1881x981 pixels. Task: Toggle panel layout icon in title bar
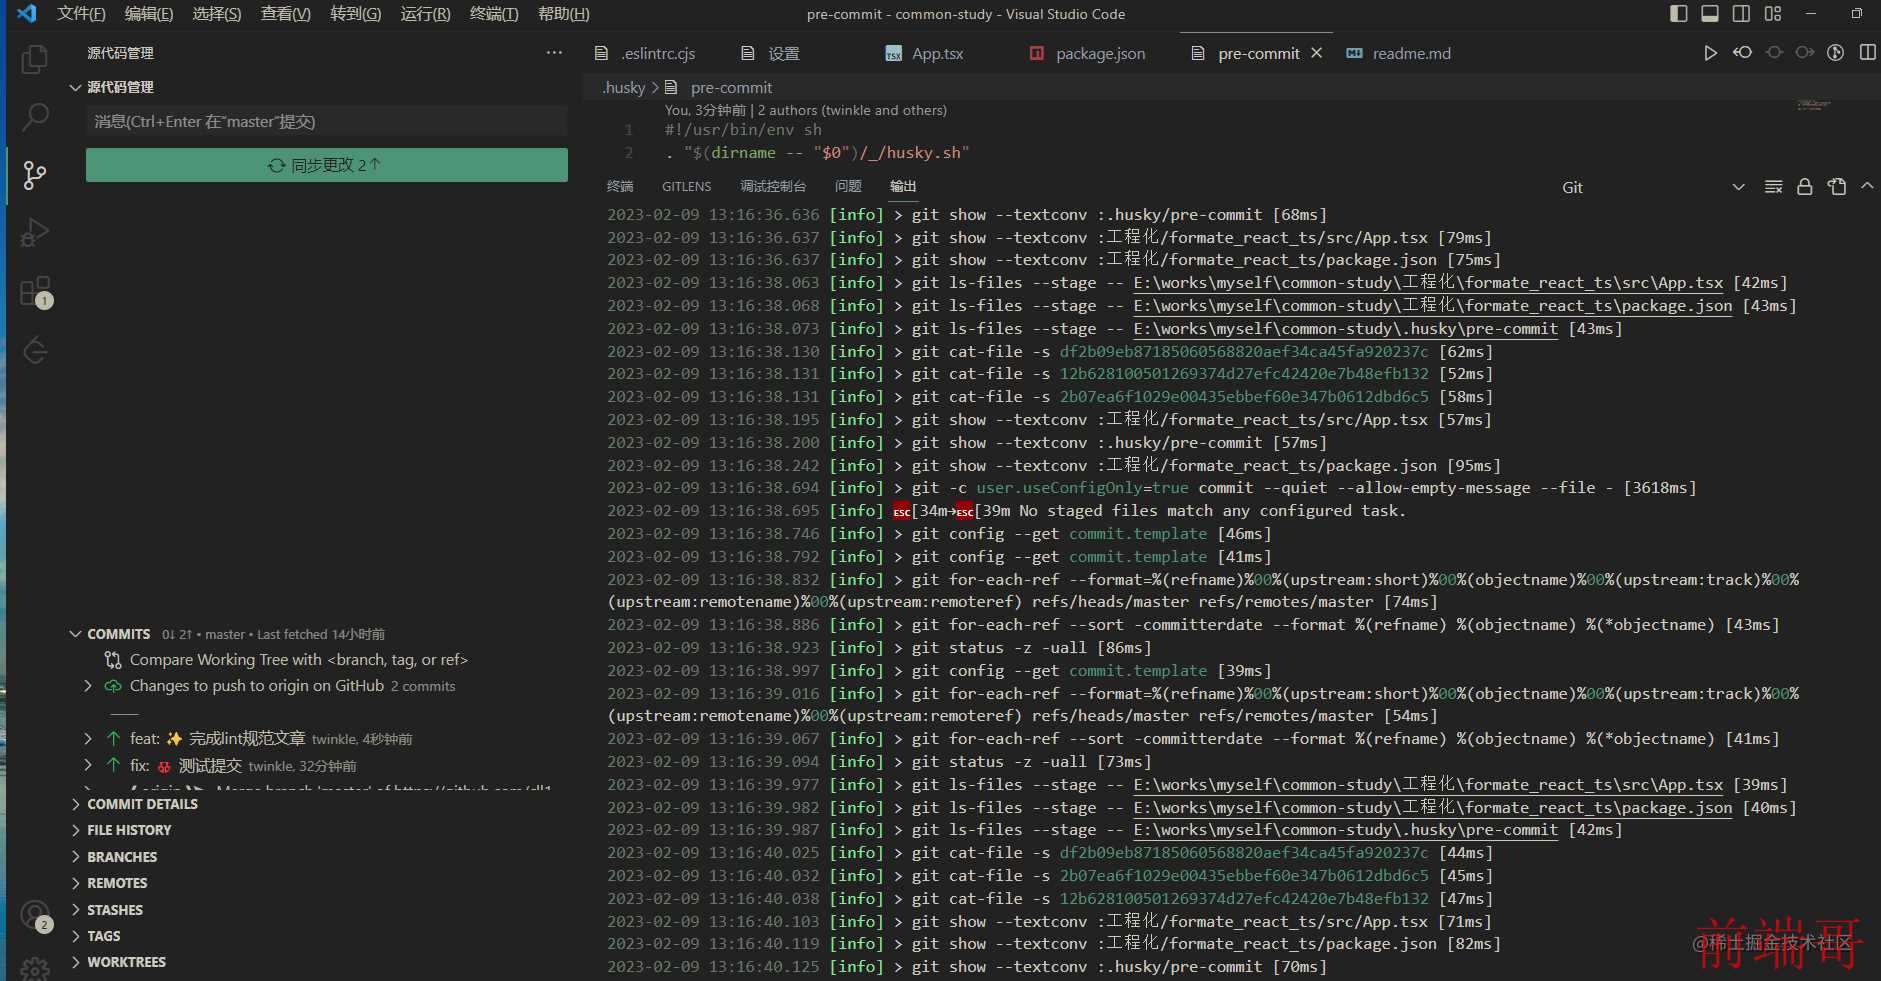(x=1710, y=14)
